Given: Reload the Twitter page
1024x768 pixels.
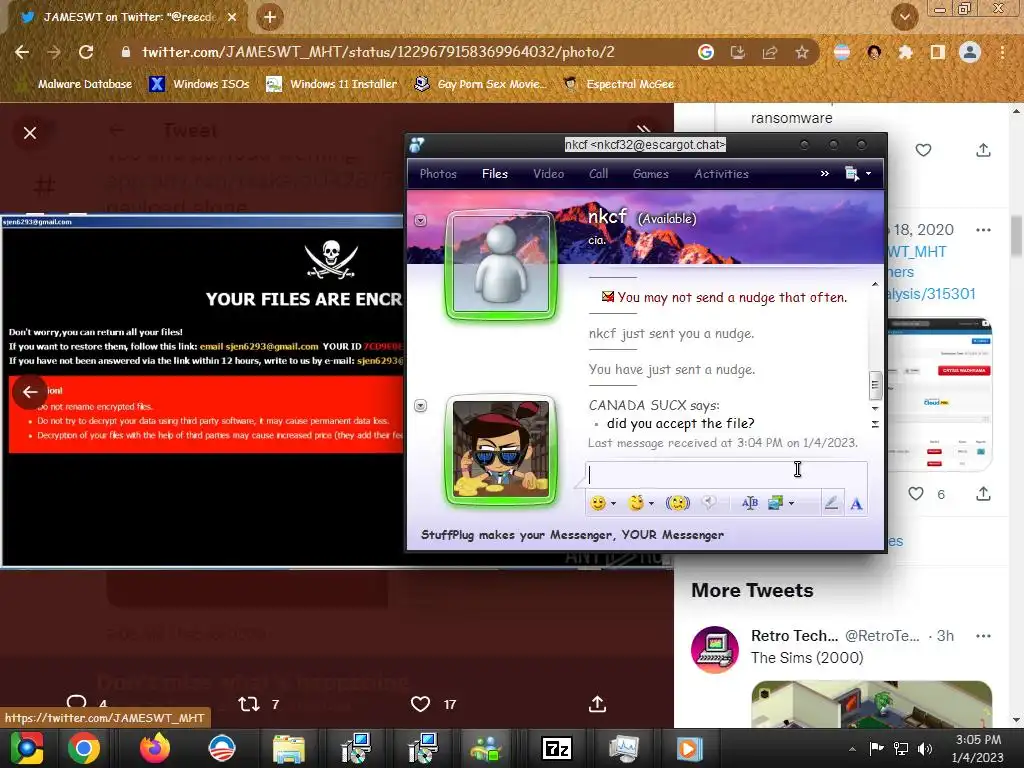Looking at the screenshot, I should pyautogui.click(x=86, y=52).
